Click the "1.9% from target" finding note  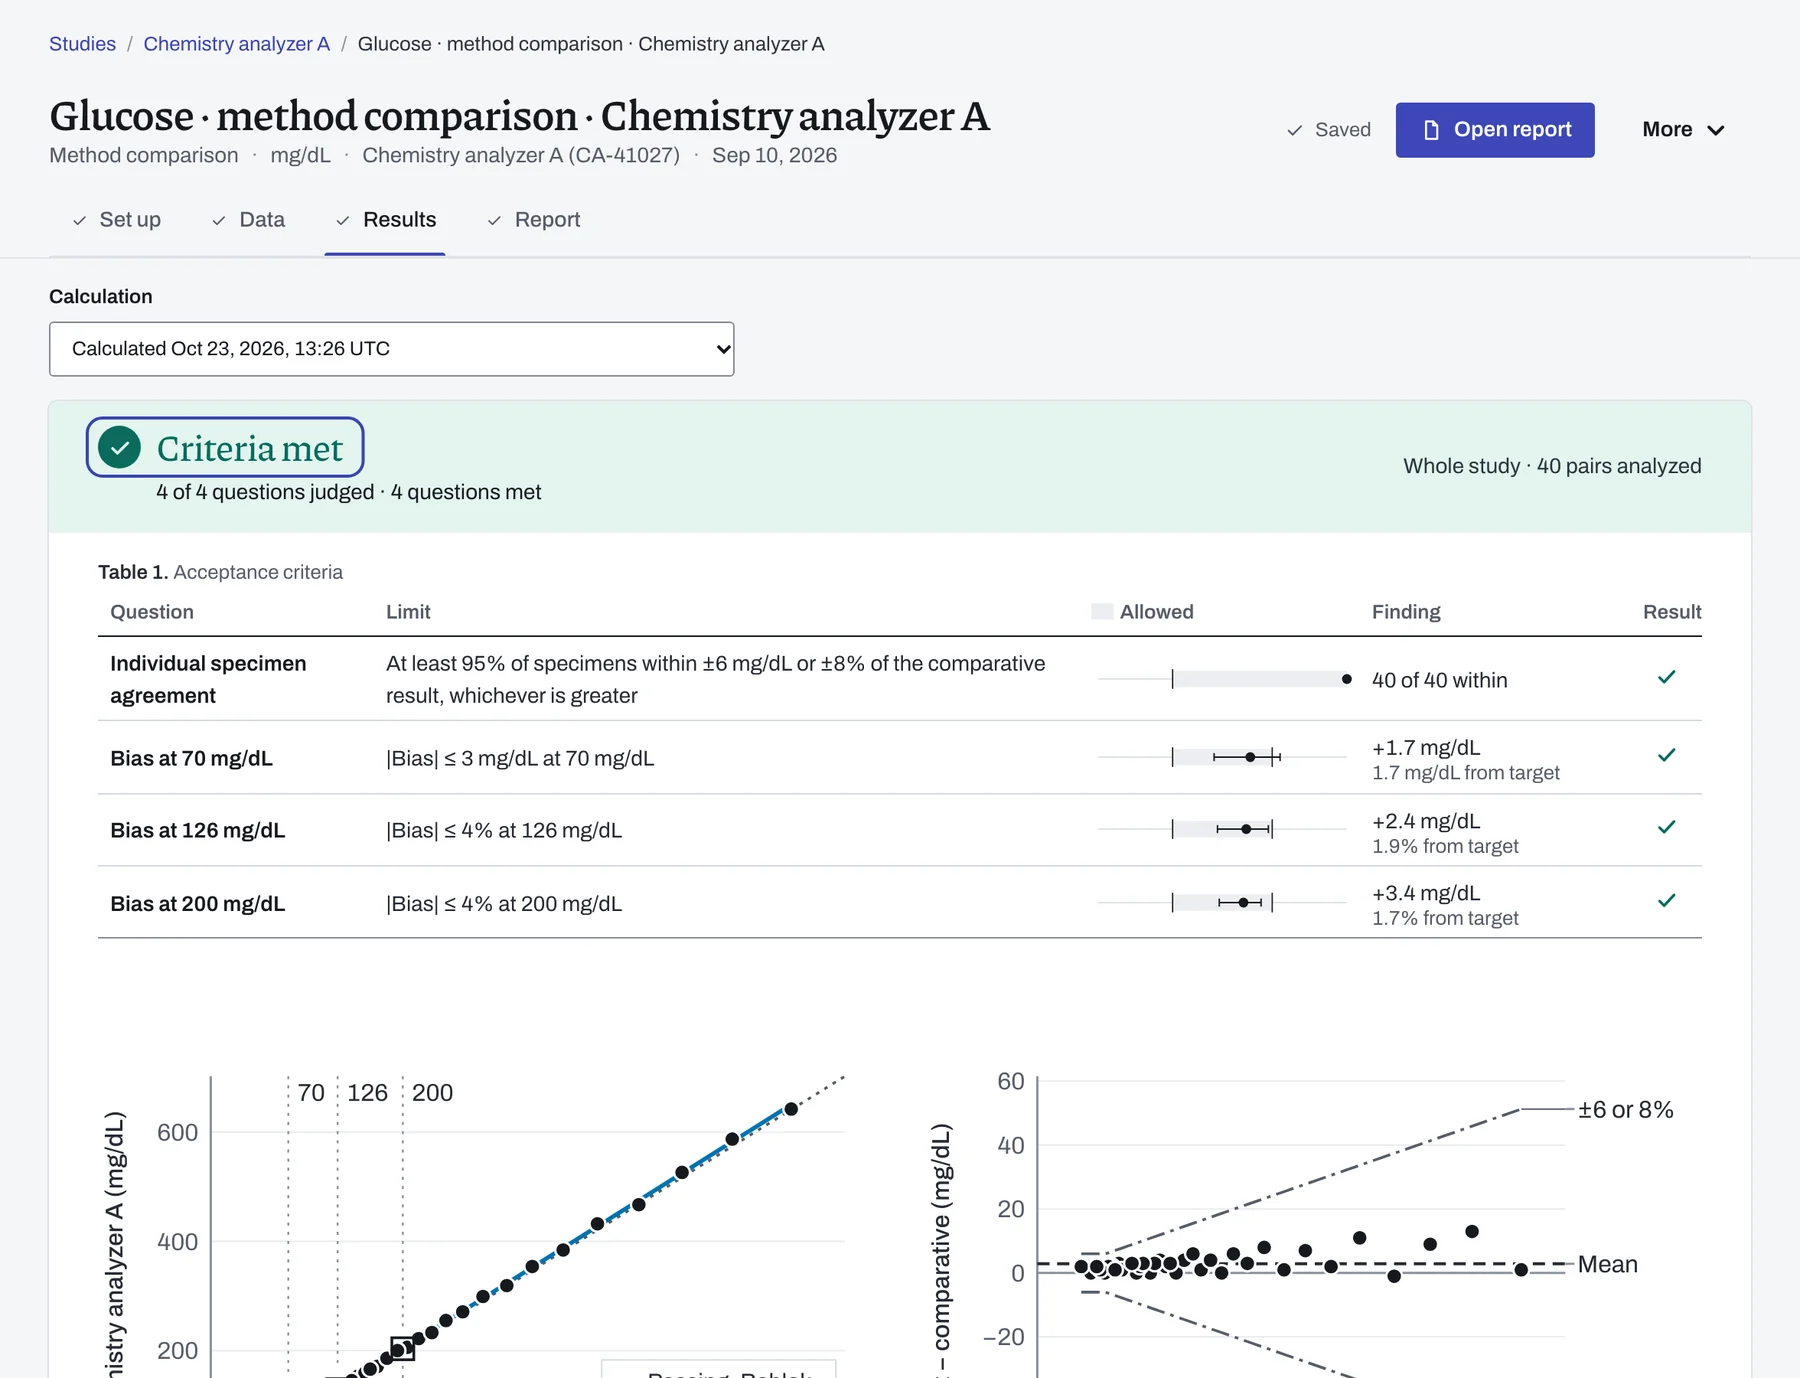point(1445,846)
